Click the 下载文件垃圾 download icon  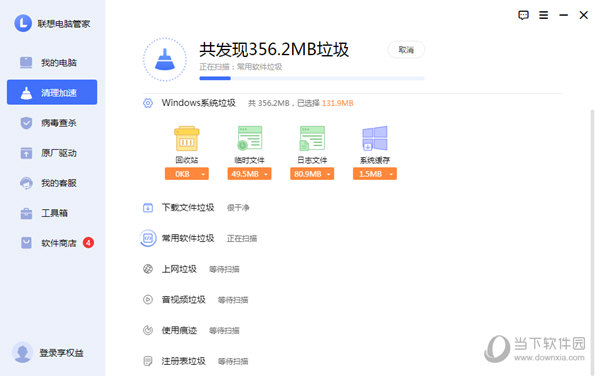coord(148,208)
